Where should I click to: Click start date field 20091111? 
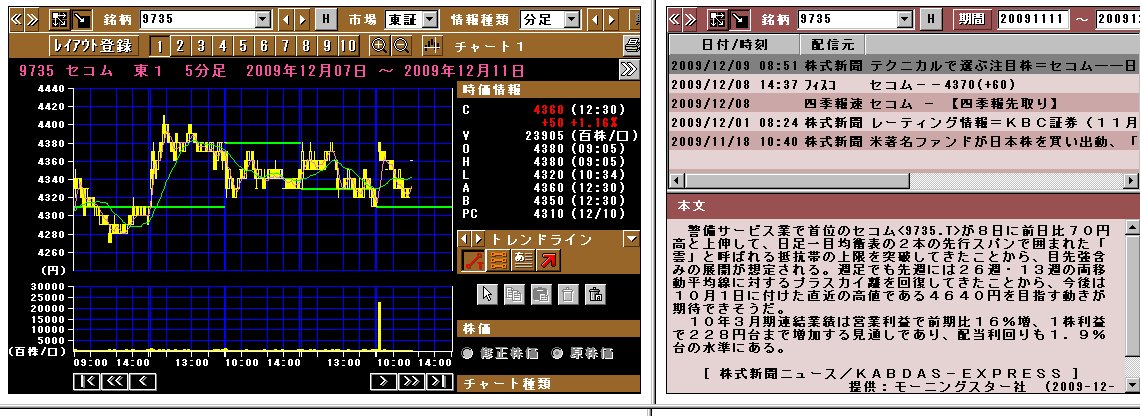(1034, 20)
